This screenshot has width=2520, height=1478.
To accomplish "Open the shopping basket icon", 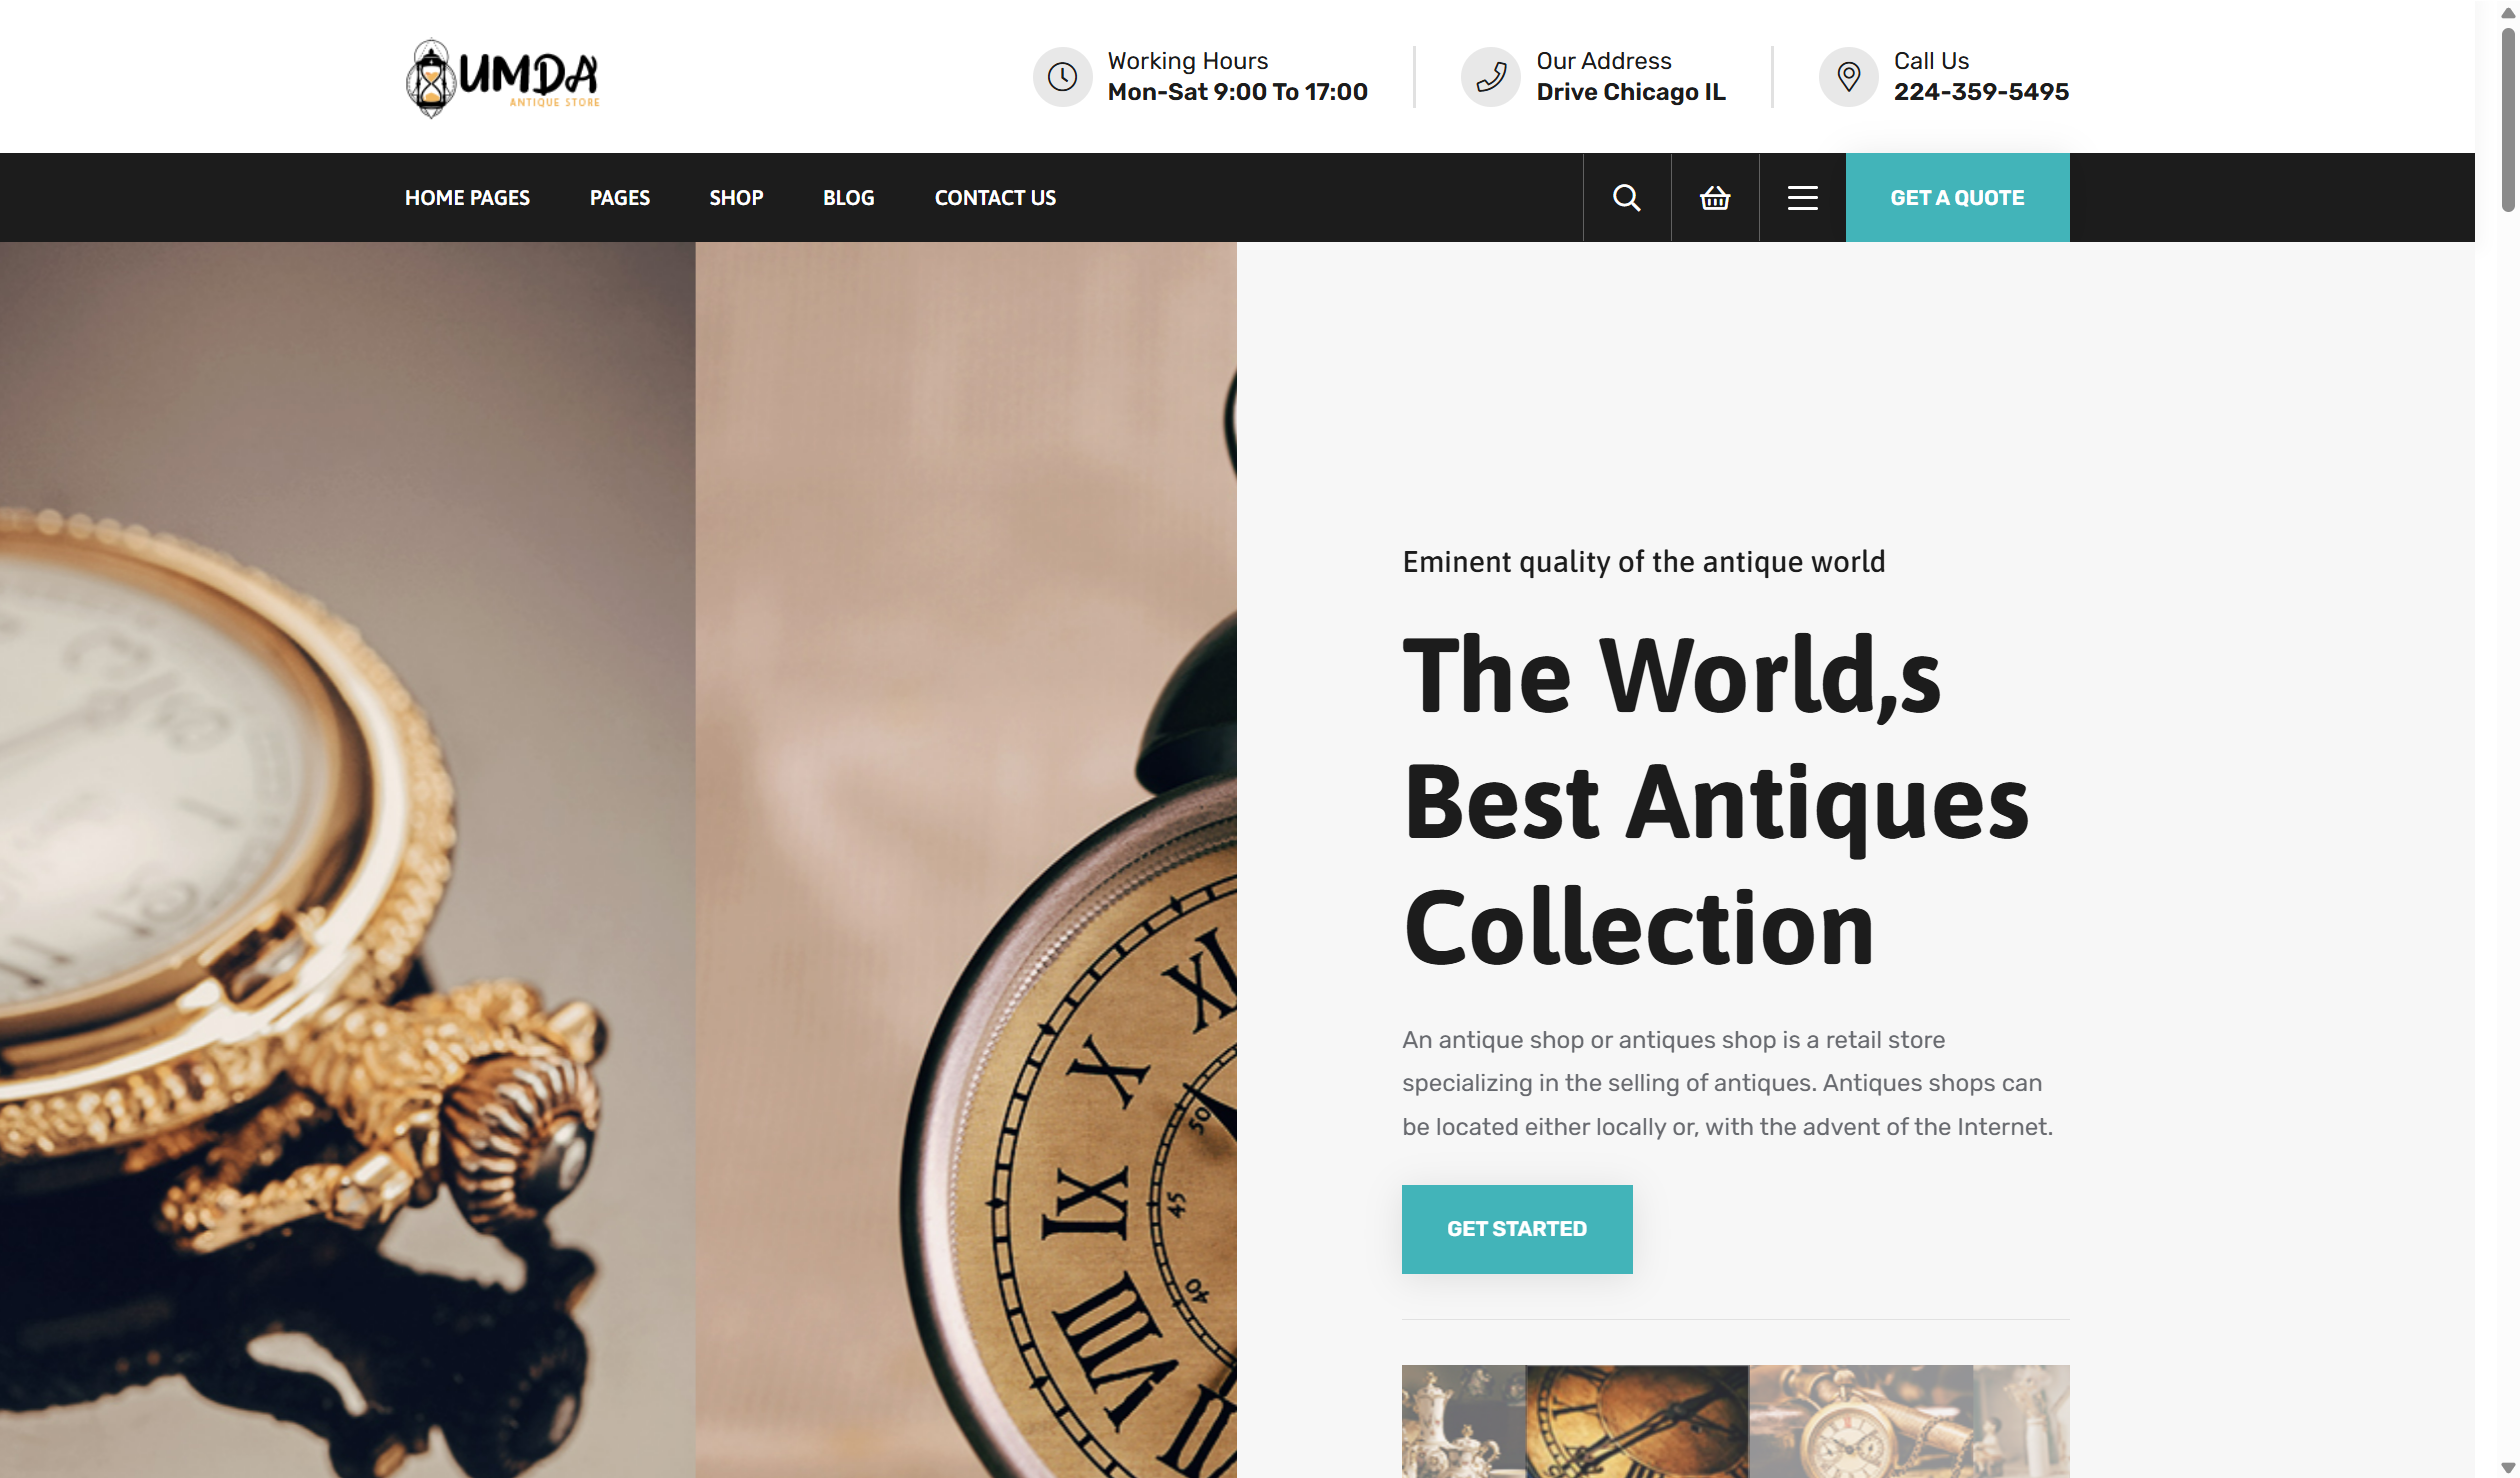I will pos(1714,197).
